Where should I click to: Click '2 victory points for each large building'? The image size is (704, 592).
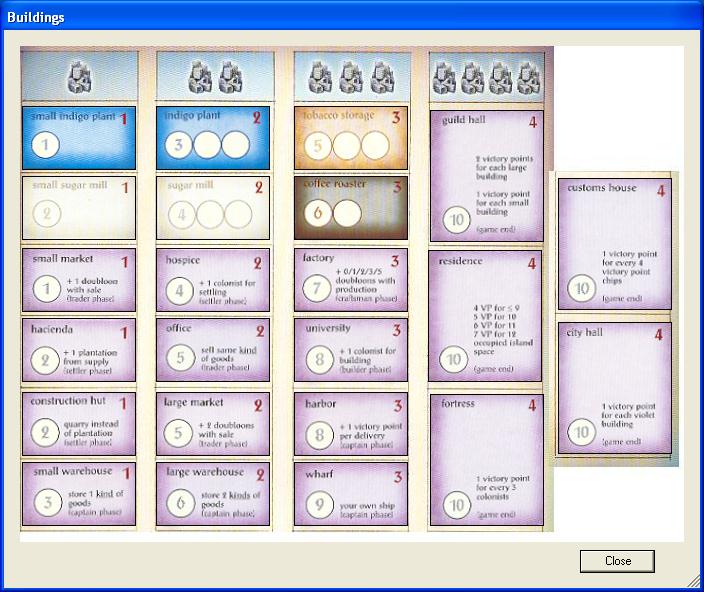(x=504, y=167)
